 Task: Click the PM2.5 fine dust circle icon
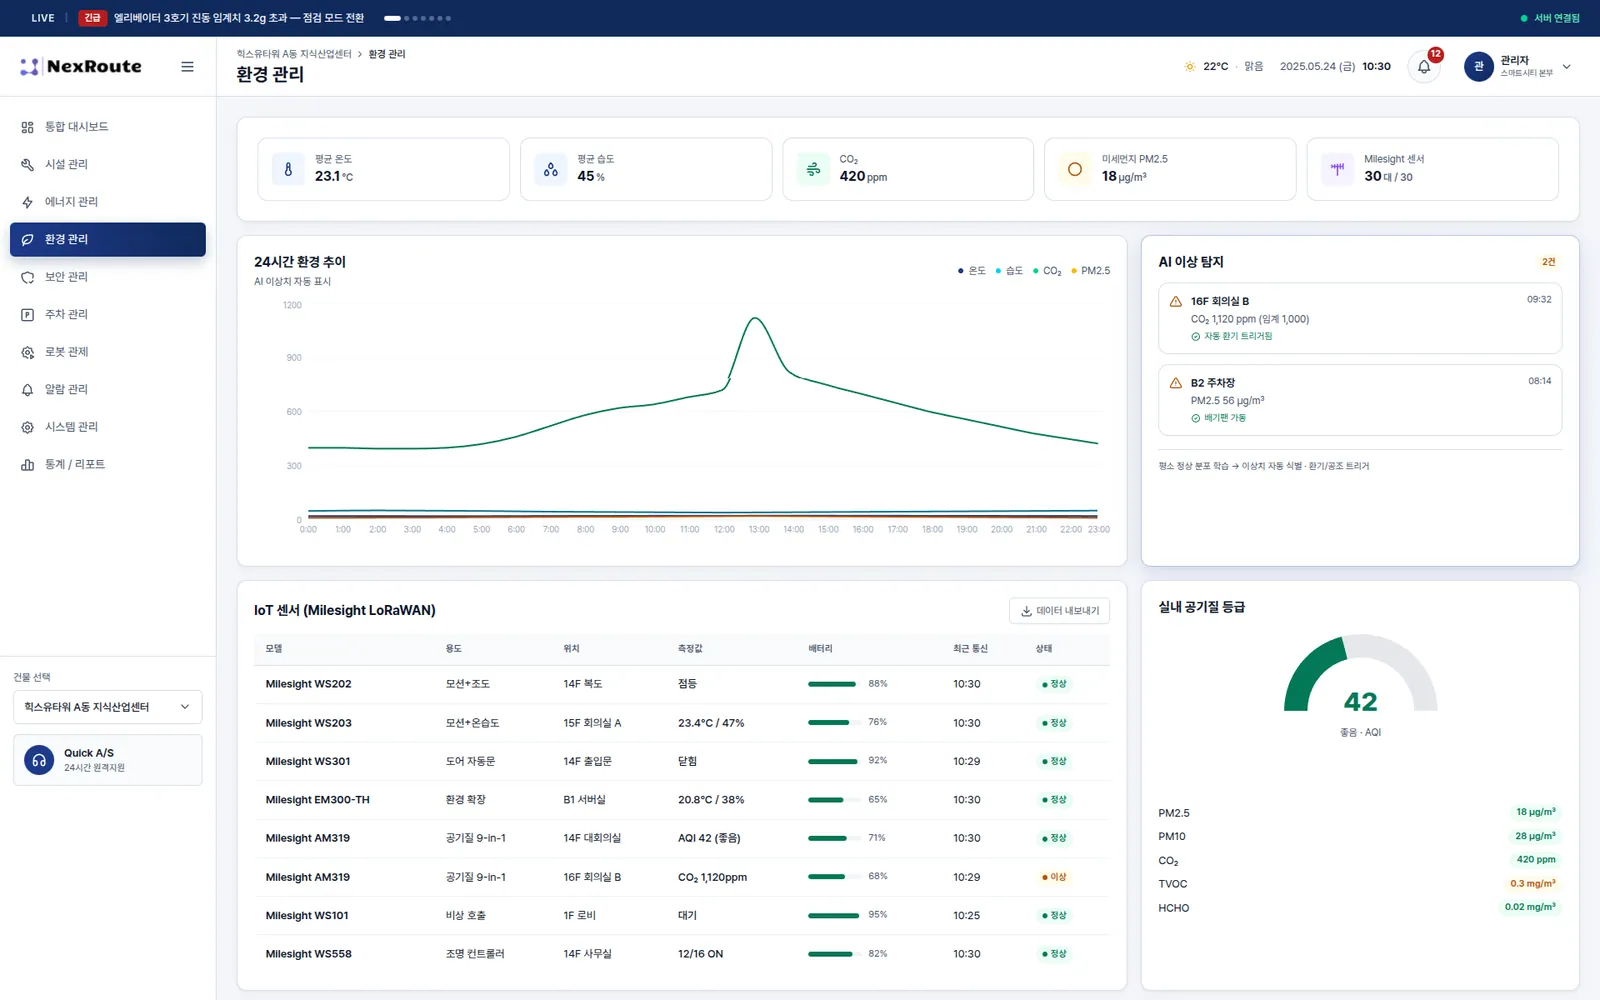[1075, 169]
